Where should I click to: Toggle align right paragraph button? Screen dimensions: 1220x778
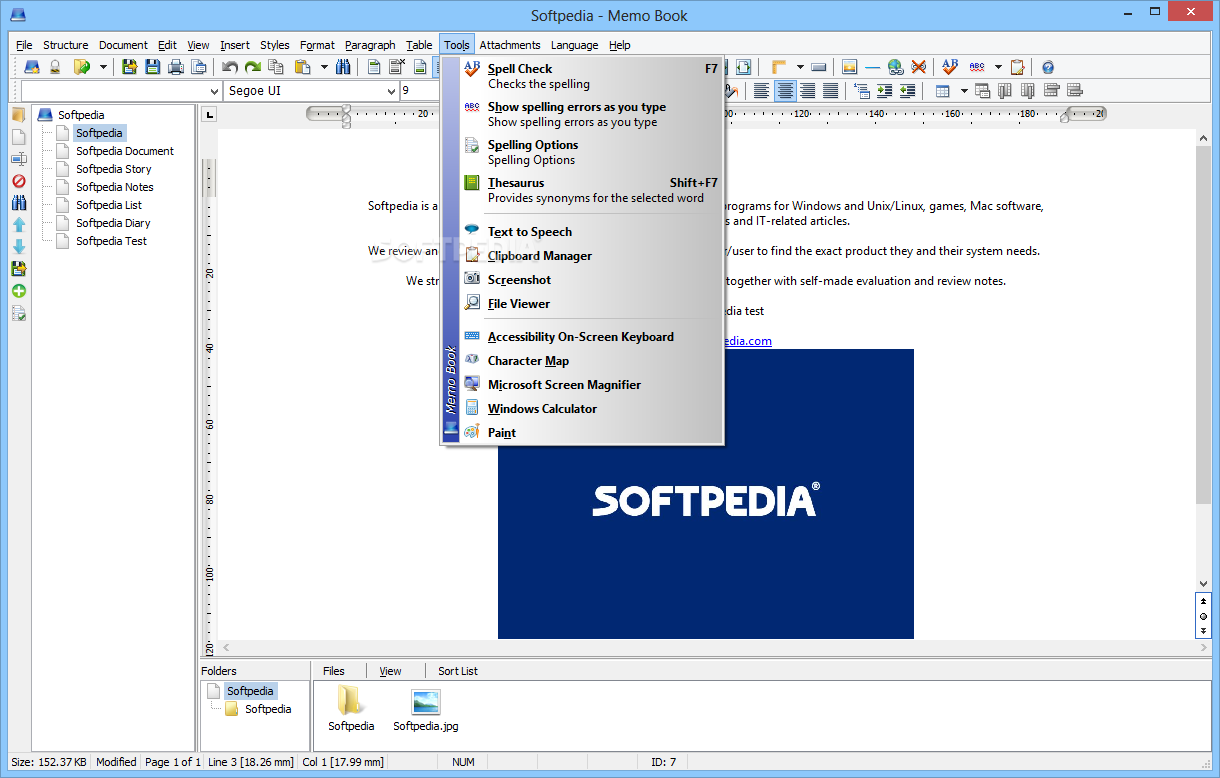pyautogui.click(x=807, y=91)
